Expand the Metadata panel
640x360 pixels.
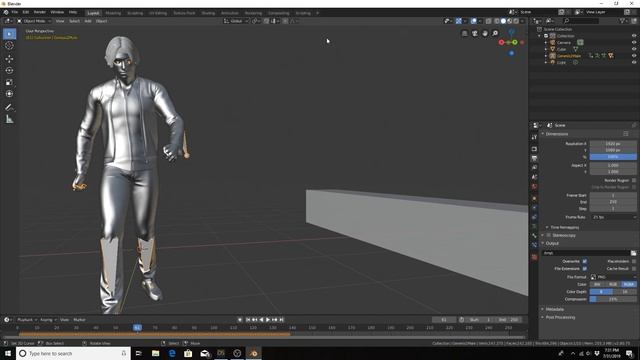pos(554,309)
